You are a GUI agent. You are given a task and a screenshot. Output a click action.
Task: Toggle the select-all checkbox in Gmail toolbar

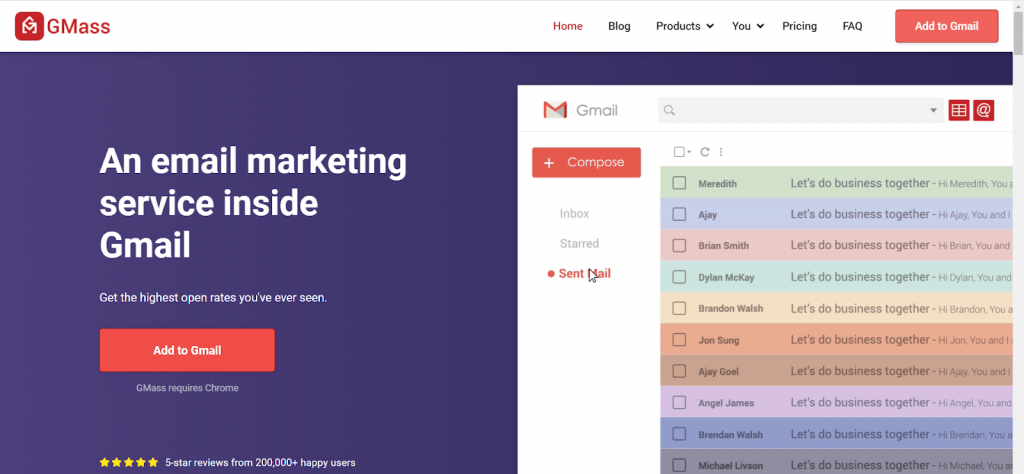pyautogui.click(x=679, y=152)
